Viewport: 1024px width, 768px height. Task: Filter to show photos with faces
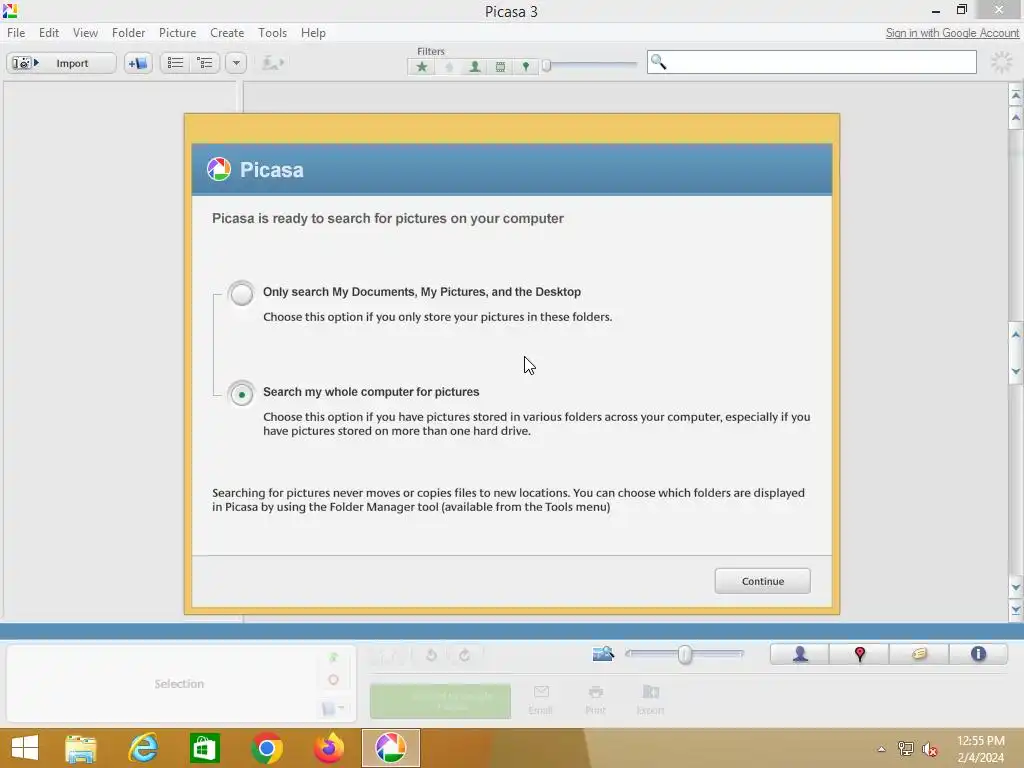click(x=475, y=67)
